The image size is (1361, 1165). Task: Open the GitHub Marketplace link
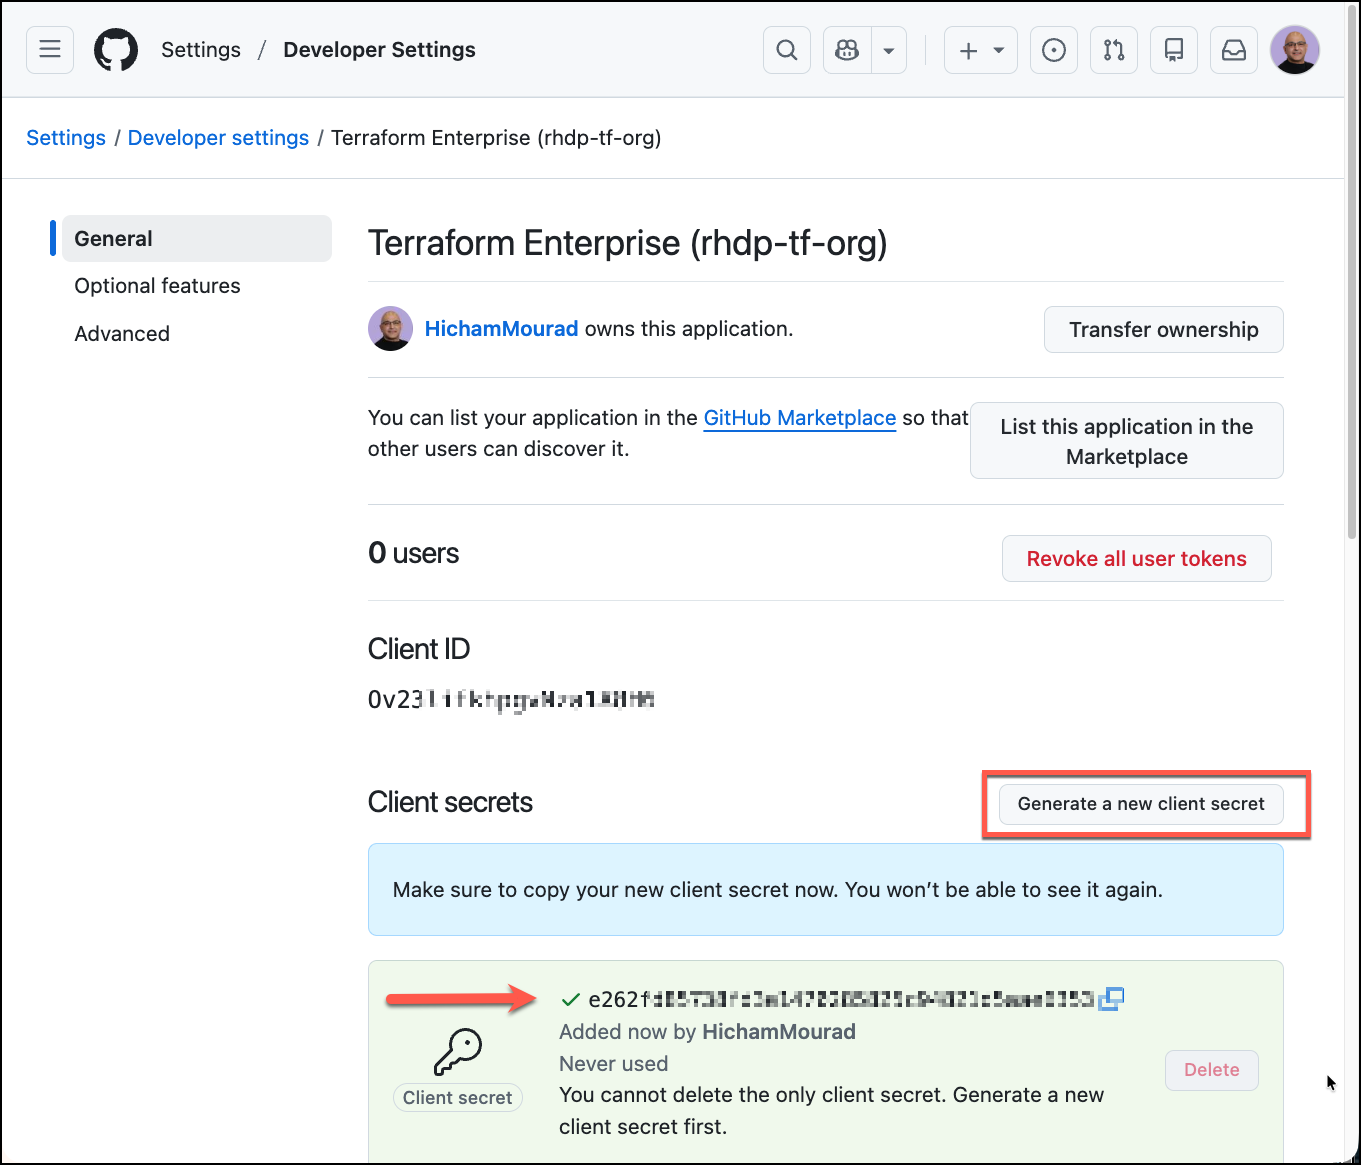coord(800,418)
